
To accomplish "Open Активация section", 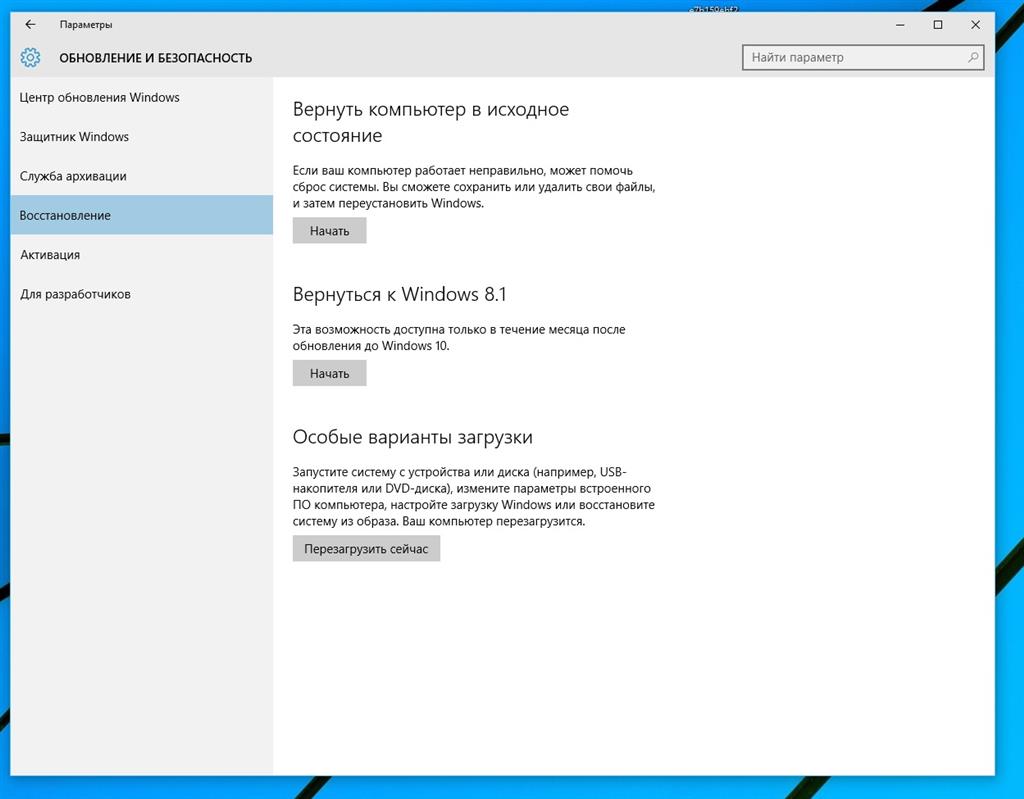I will point(142,255).
